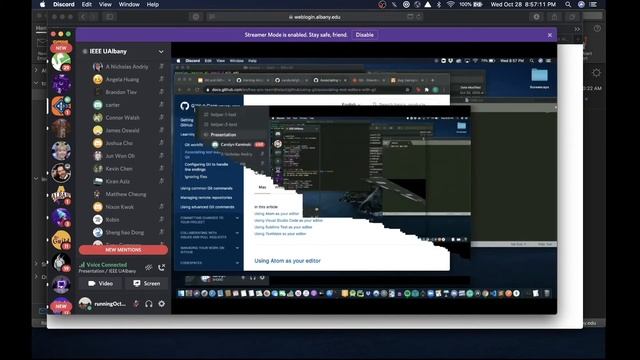The height and width of the screenshot is (360, 640).
Task: Open the bearded man avatar server
Action: pos(61,173)
